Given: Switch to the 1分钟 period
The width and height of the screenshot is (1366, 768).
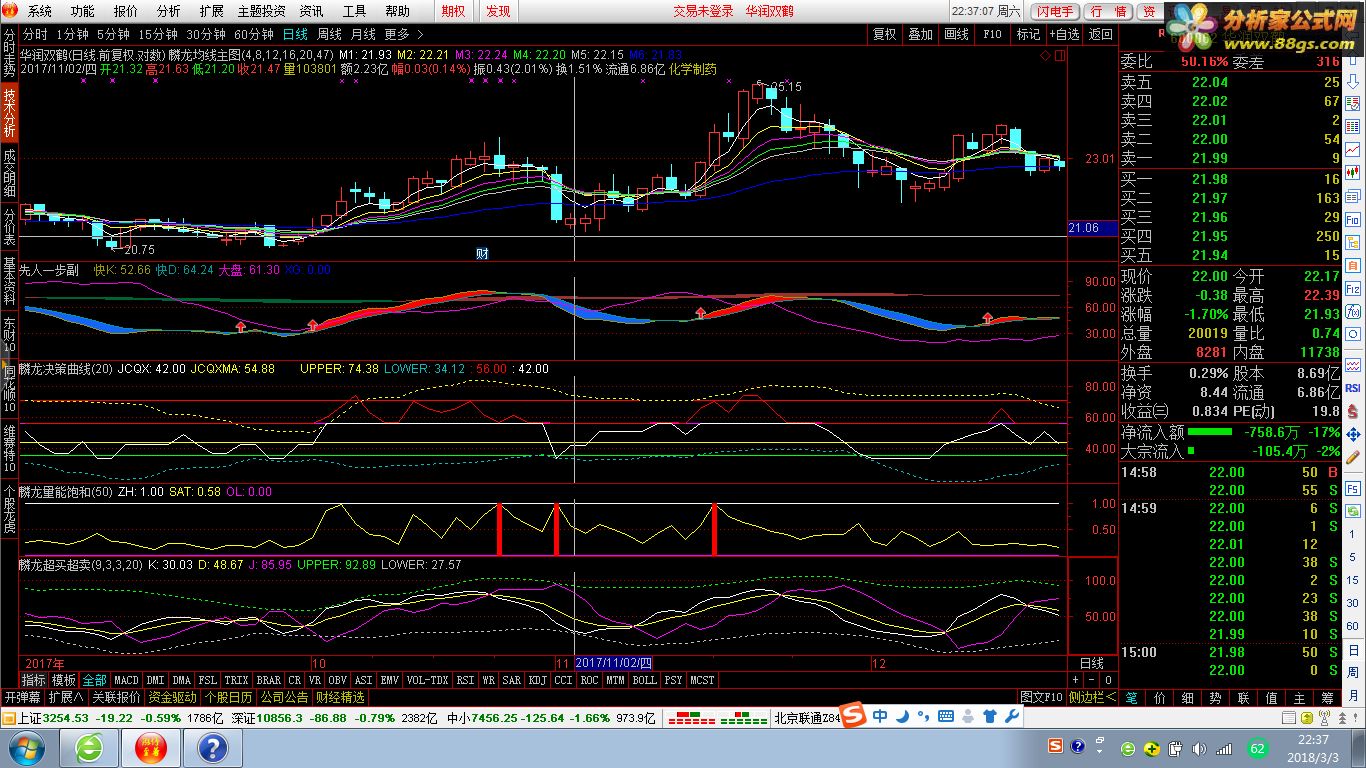Looking at the screenshot, I should (71, 34).
